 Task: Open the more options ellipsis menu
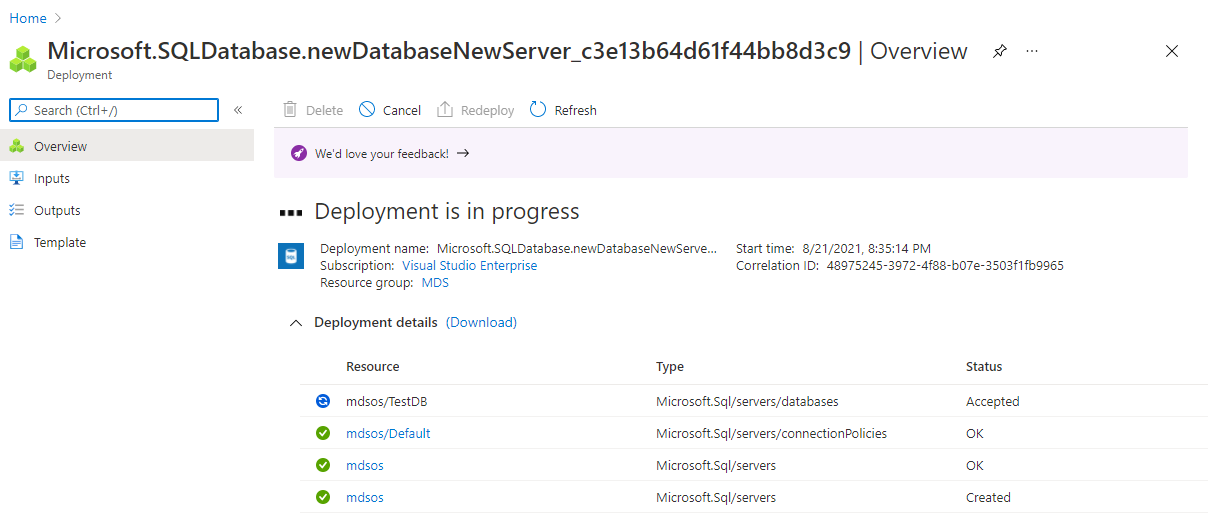[1032, 51]
